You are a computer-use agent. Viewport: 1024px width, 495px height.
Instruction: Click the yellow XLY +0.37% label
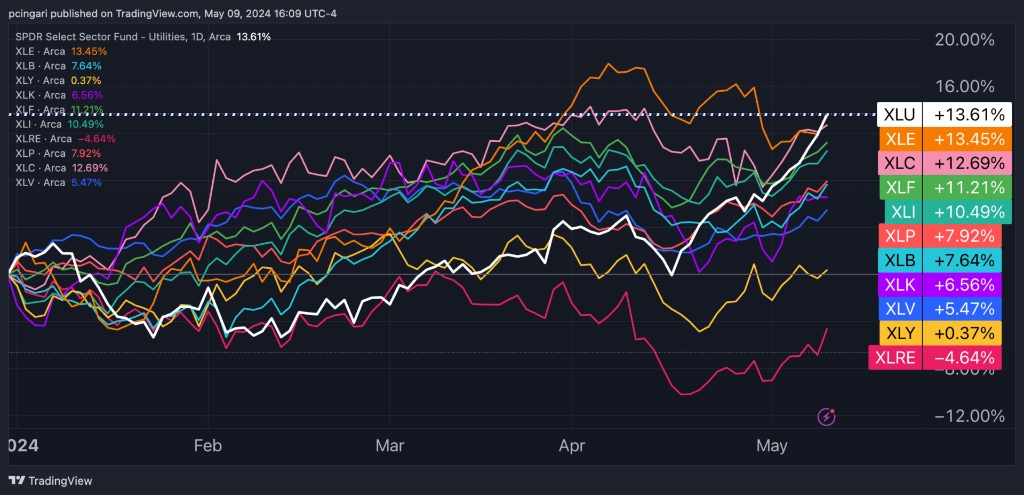tap(937, 333)
